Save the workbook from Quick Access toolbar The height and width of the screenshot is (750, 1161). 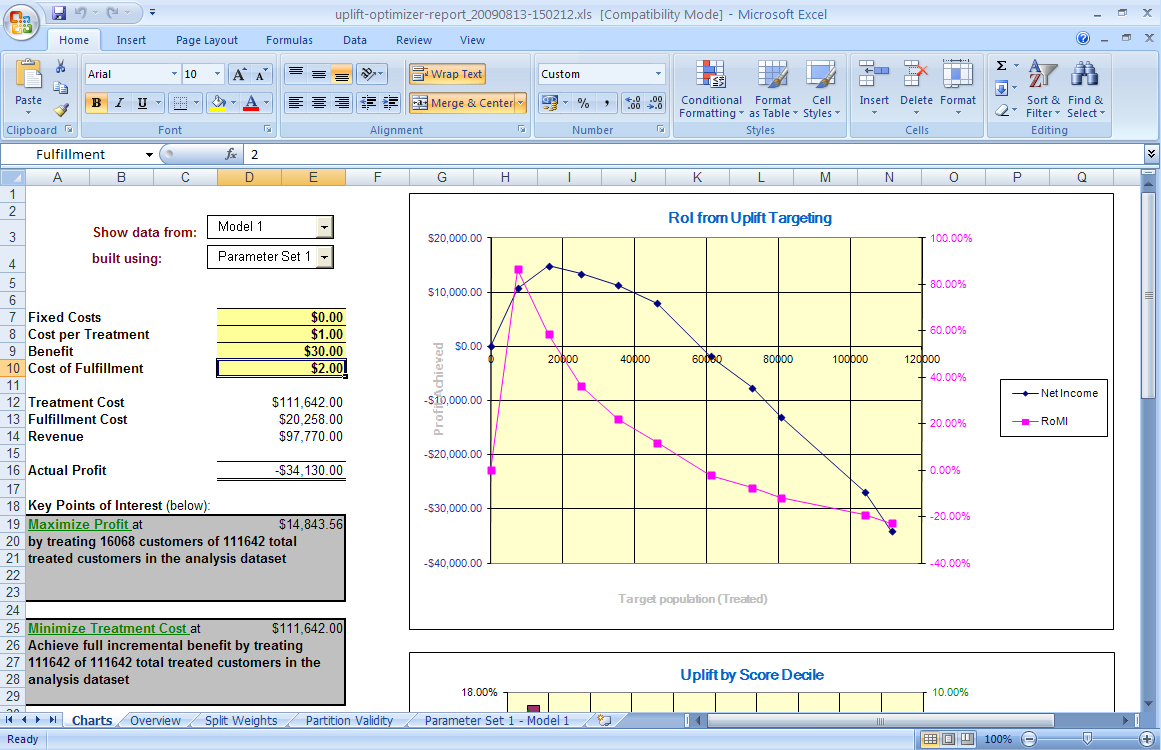[x=59, y=13]
